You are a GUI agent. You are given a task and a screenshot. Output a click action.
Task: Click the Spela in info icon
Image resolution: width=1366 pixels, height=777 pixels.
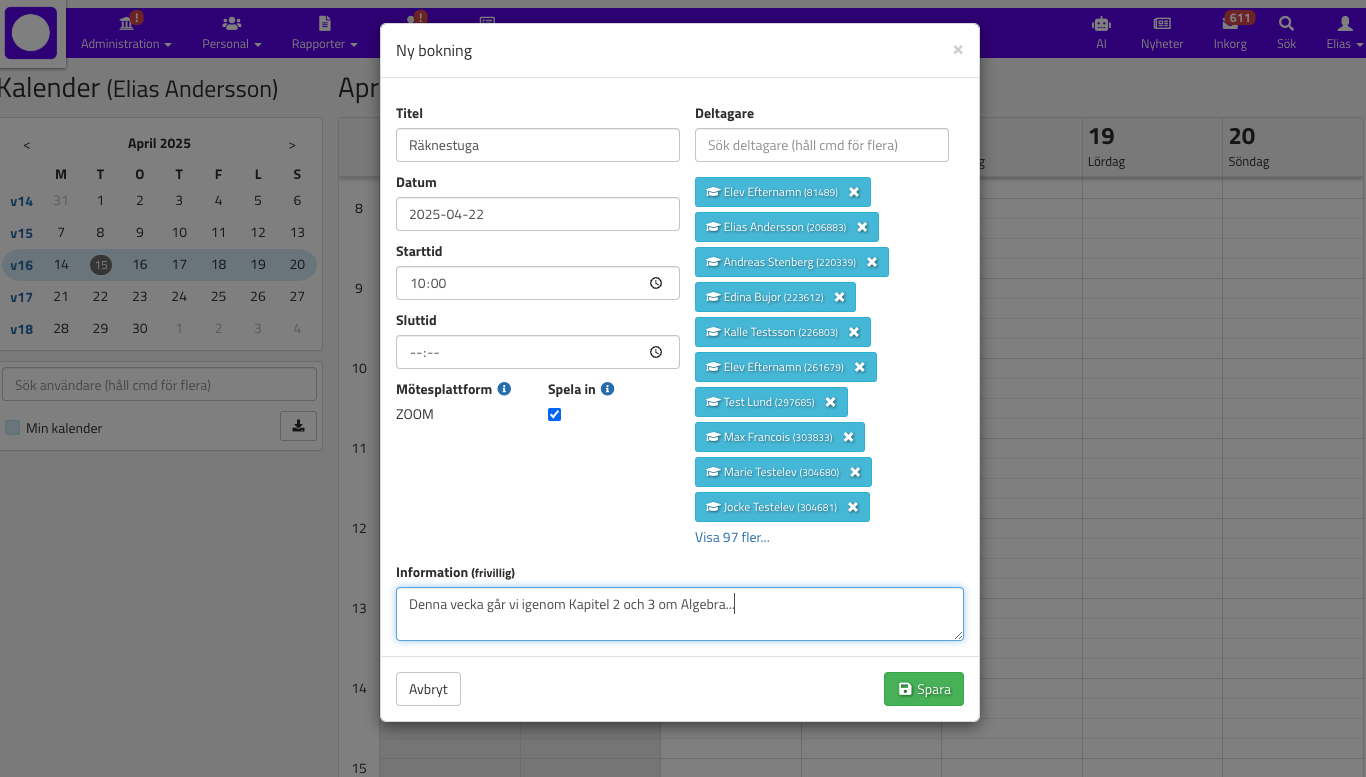607,388
